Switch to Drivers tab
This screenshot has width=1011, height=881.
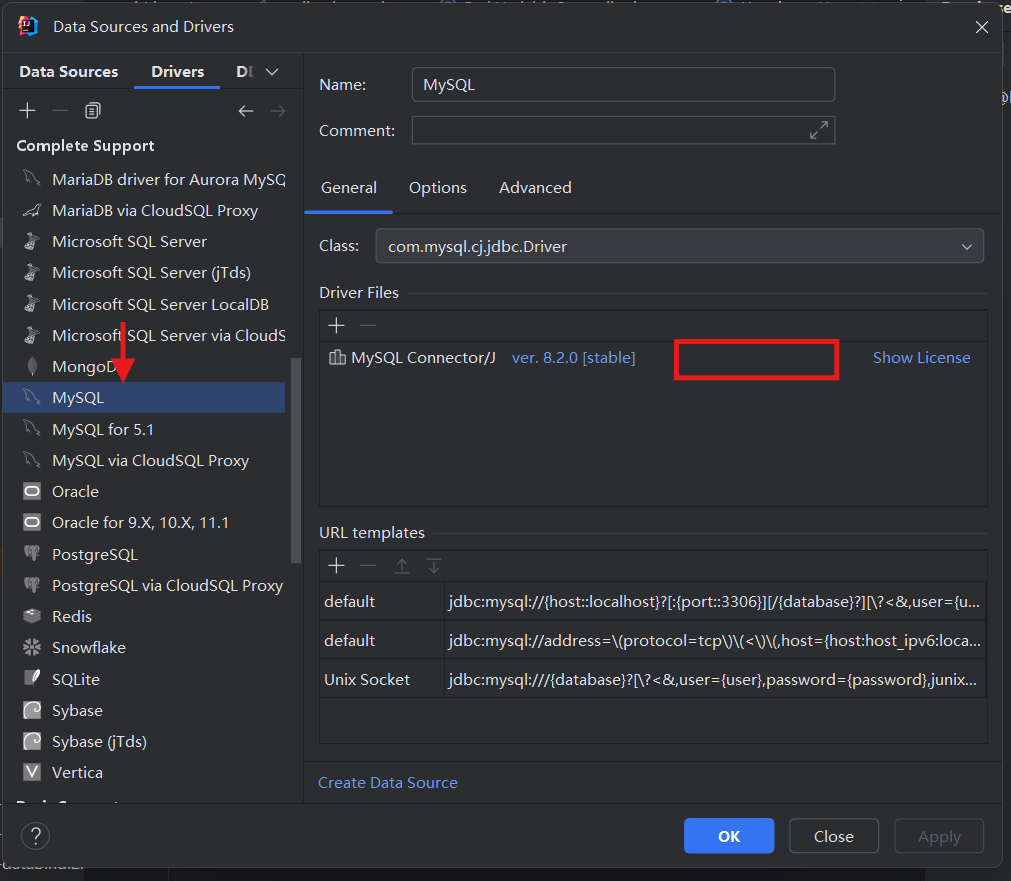pos(177,72)
